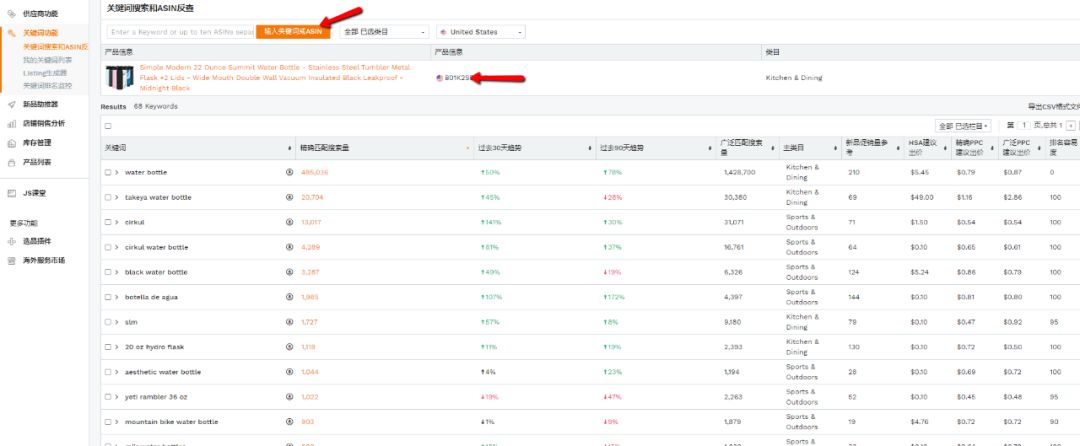Viewport: 1080px width, 446px height.
Task: Click the 产品列表 icon in sidebar
Action: point(11,162)
